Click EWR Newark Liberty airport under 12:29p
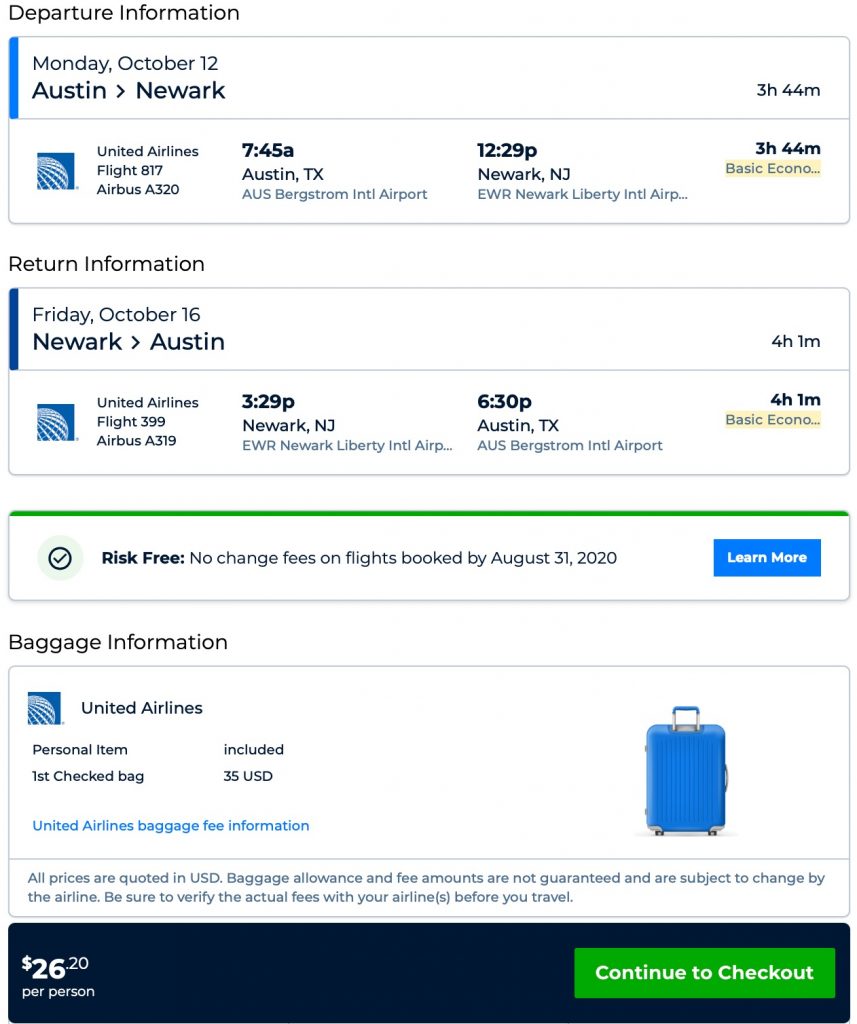 click(x=582, y=194)
